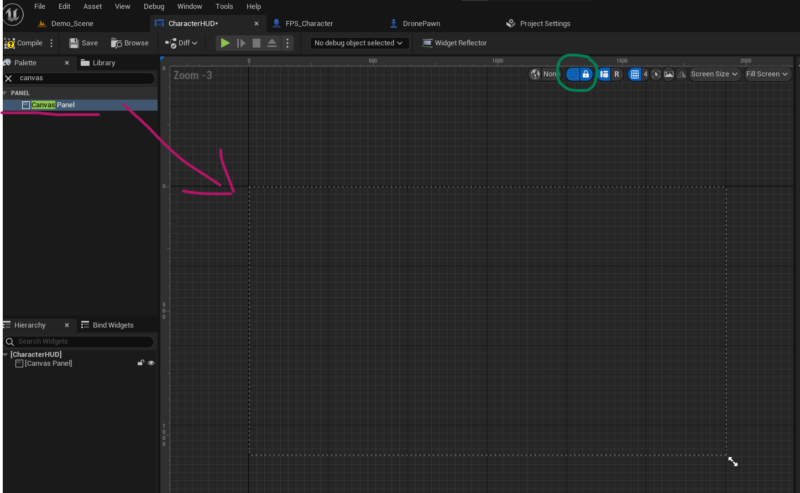Open the Debug menu
Image resolution: width=800 pixels, height=493 pixels.
tap(154, 7)
